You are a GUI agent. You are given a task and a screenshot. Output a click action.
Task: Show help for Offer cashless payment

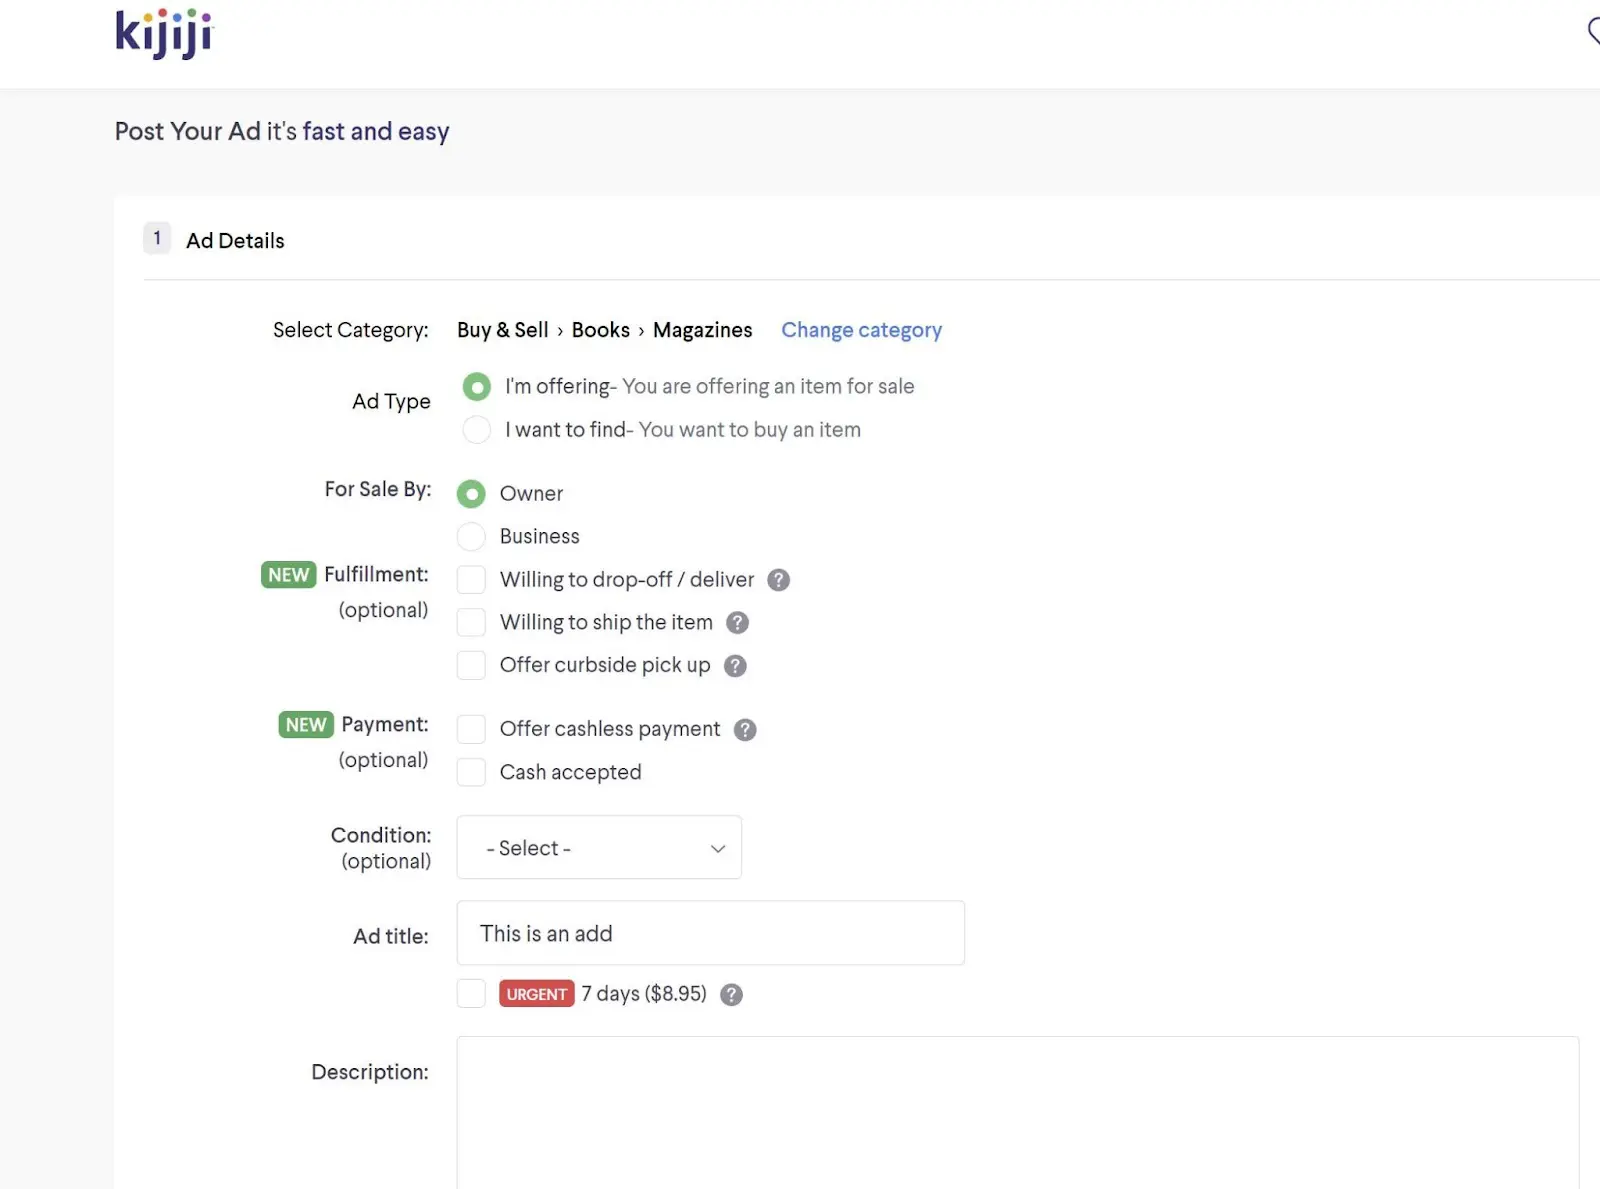745,730
